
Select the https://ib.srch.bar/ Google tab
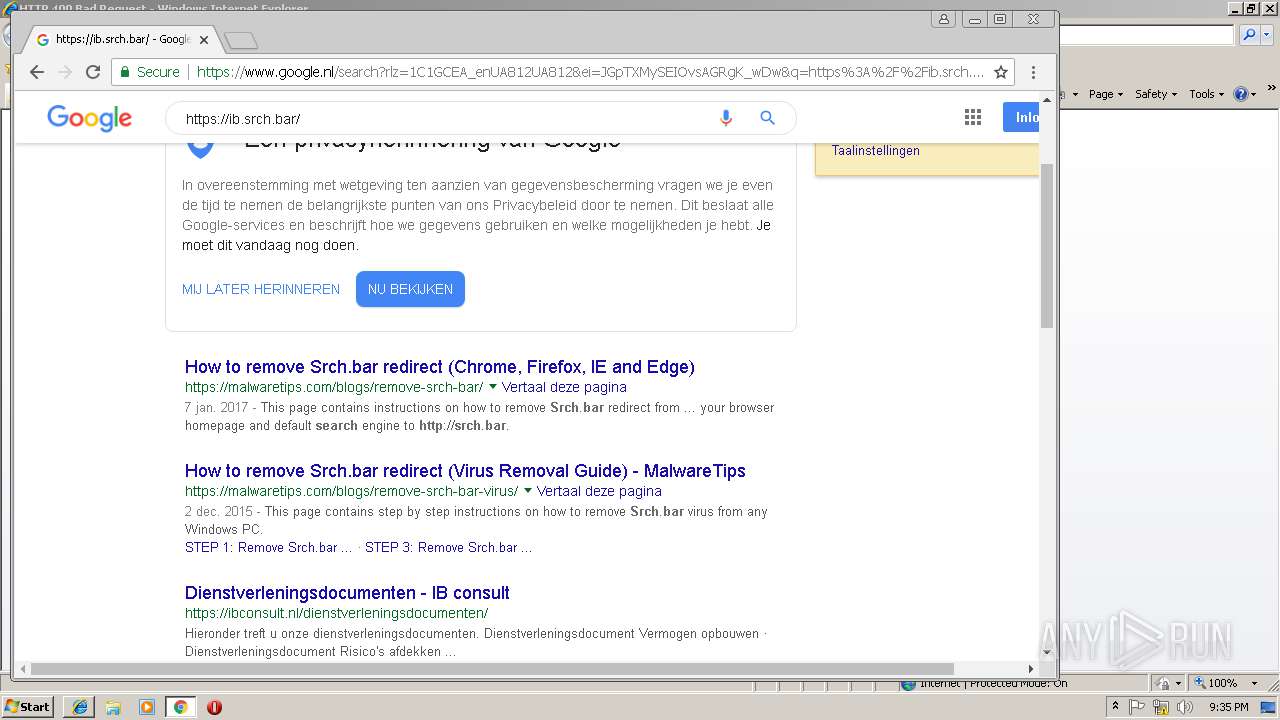click(x=120, y=40)
